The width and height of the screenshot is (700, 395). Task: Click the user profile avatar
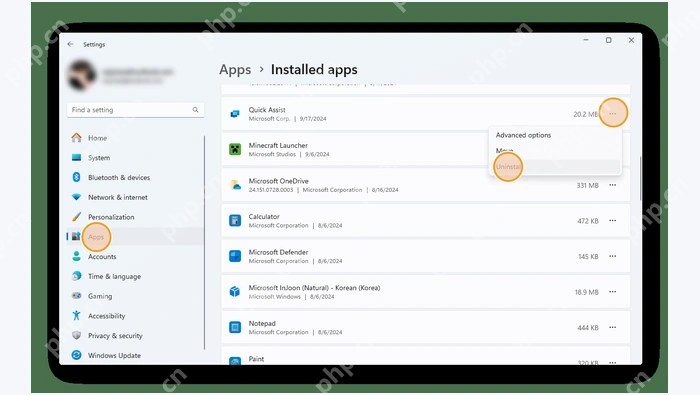coord(81,75)
